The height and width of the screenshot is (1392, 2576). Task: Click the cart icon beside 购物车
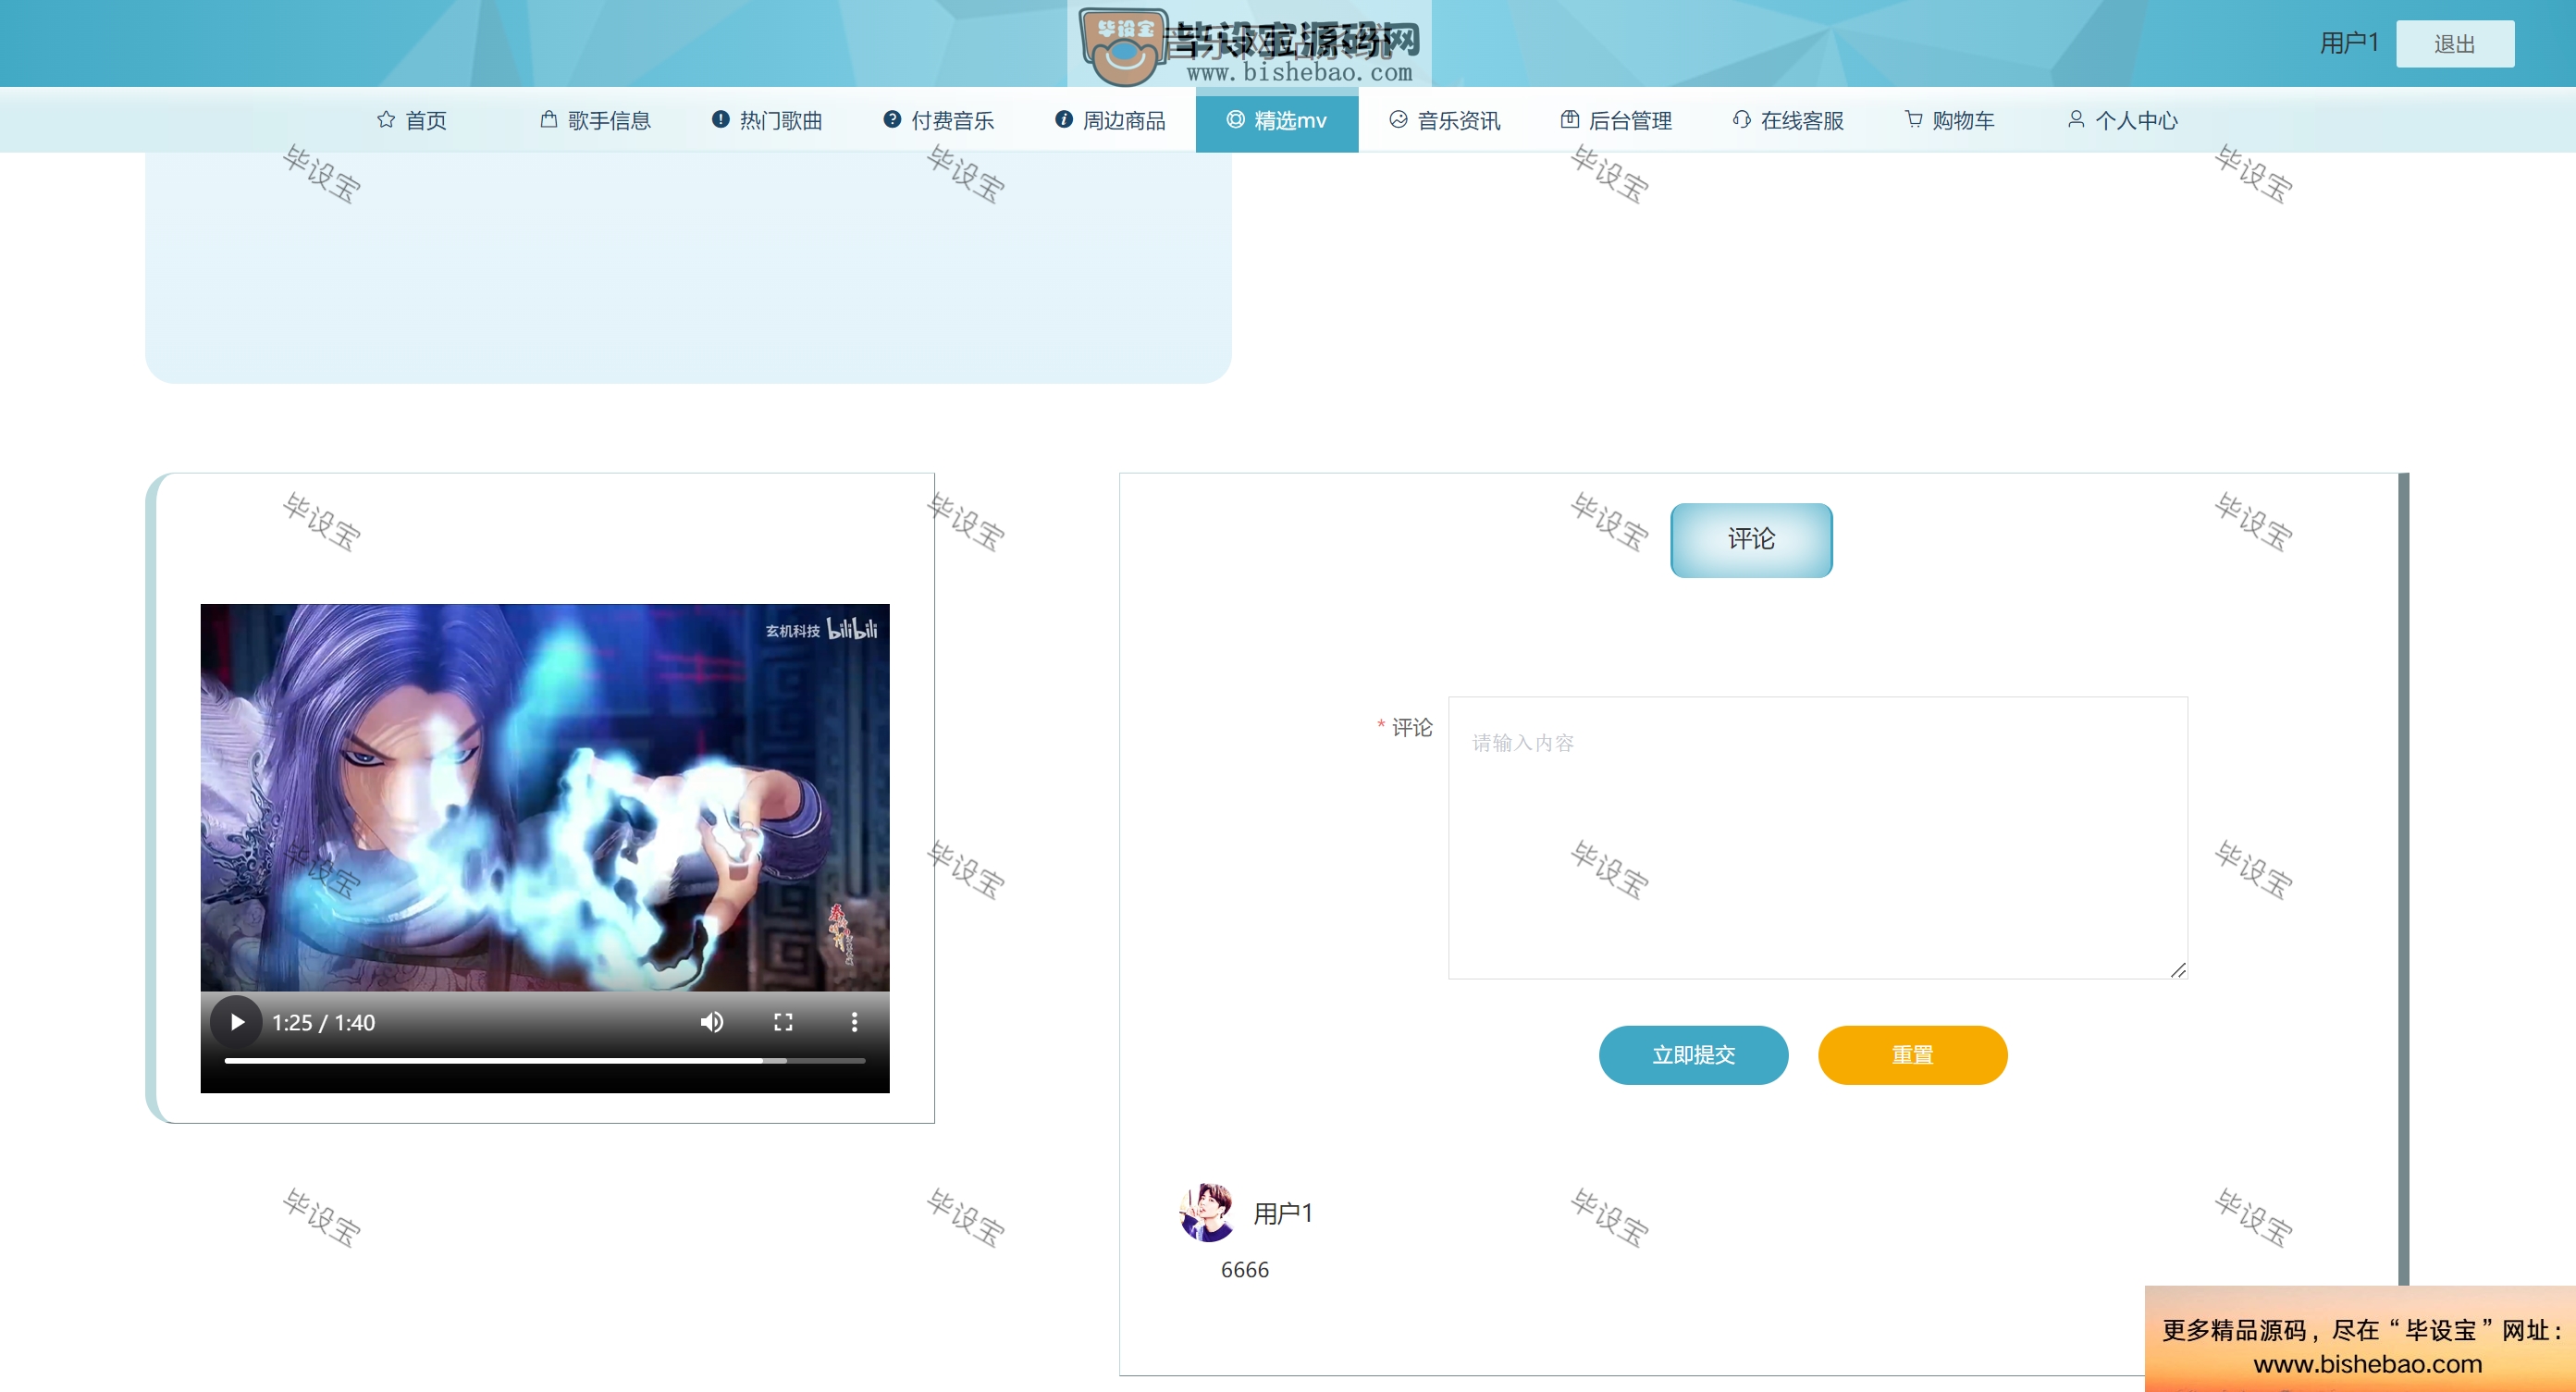coord(1914,120)
